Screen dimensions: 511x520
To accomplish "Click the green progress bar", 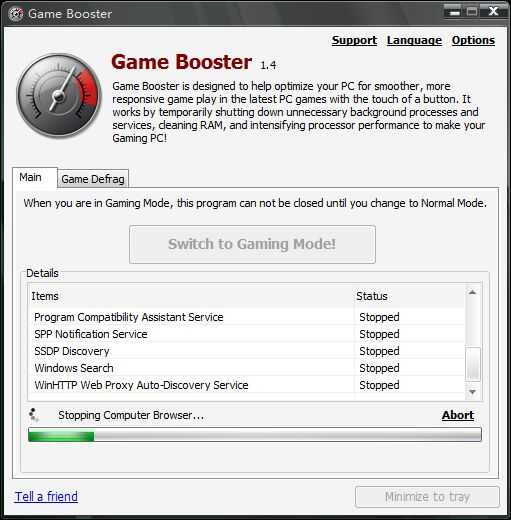I will point(255,435).
